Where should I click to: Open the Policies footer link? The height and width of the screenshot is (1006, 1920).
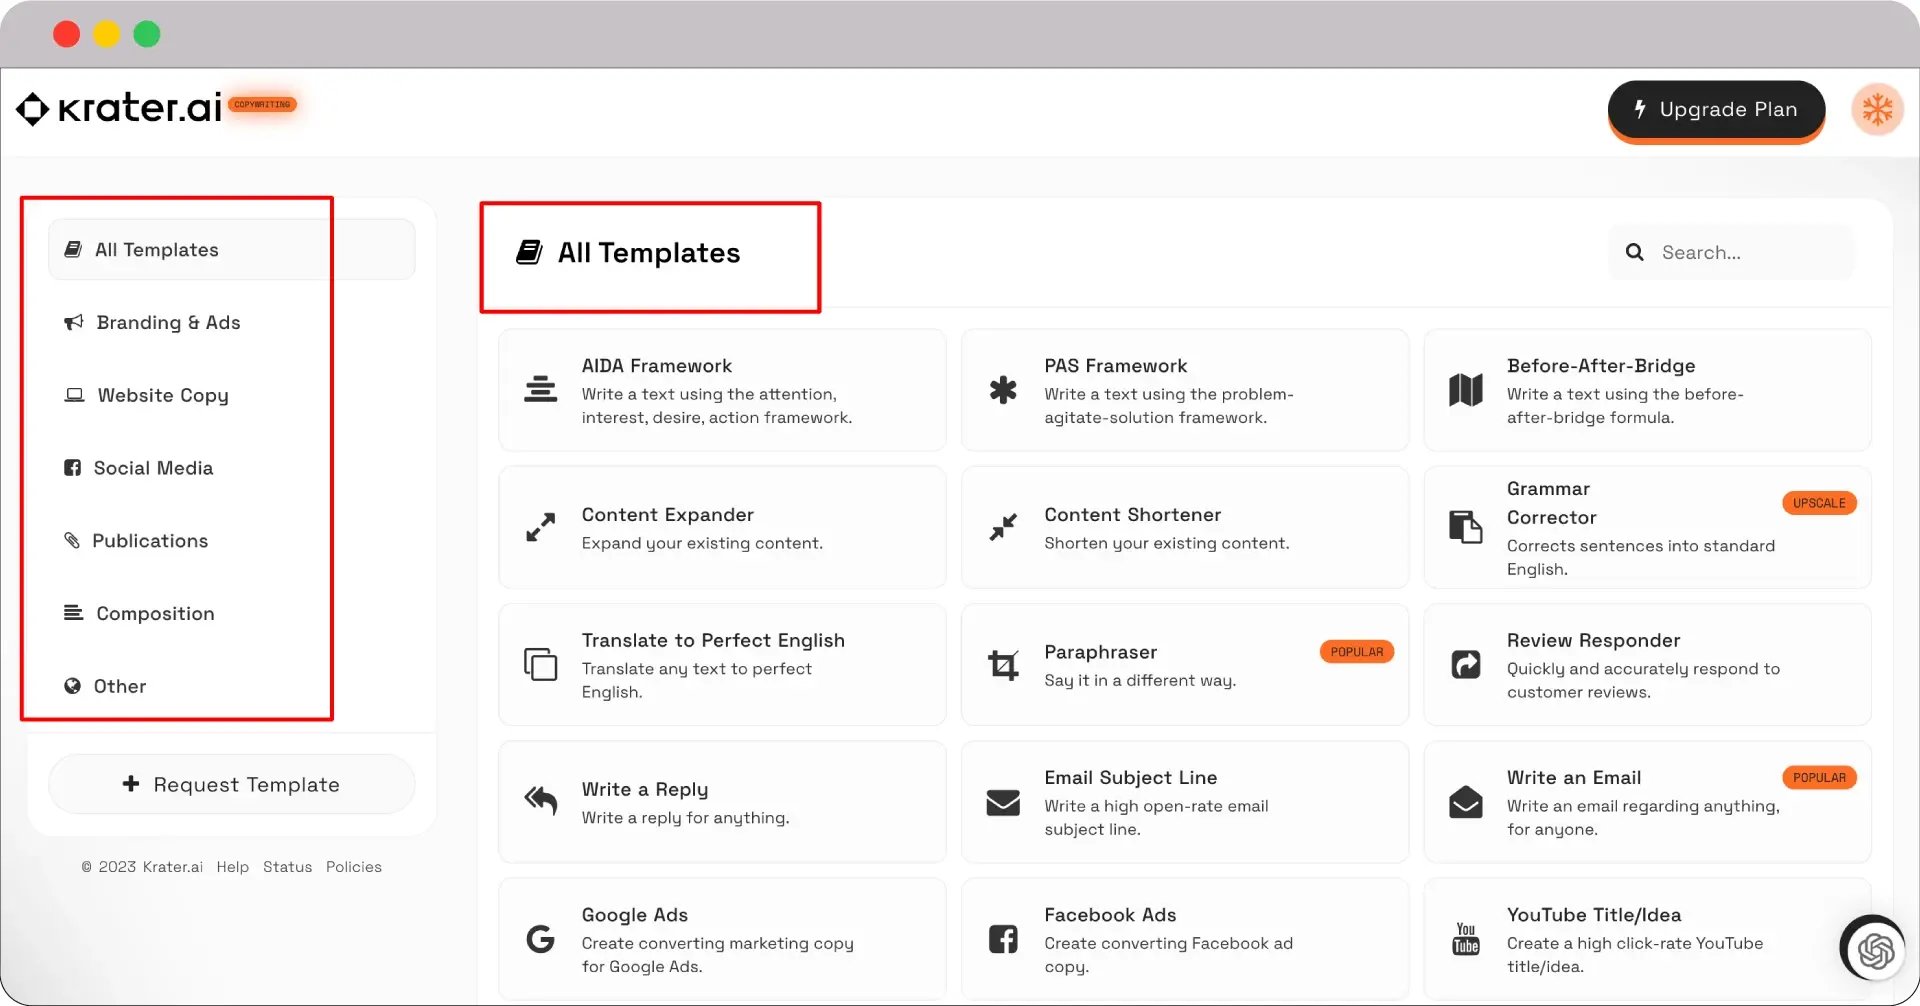click(x=354, y=867)
